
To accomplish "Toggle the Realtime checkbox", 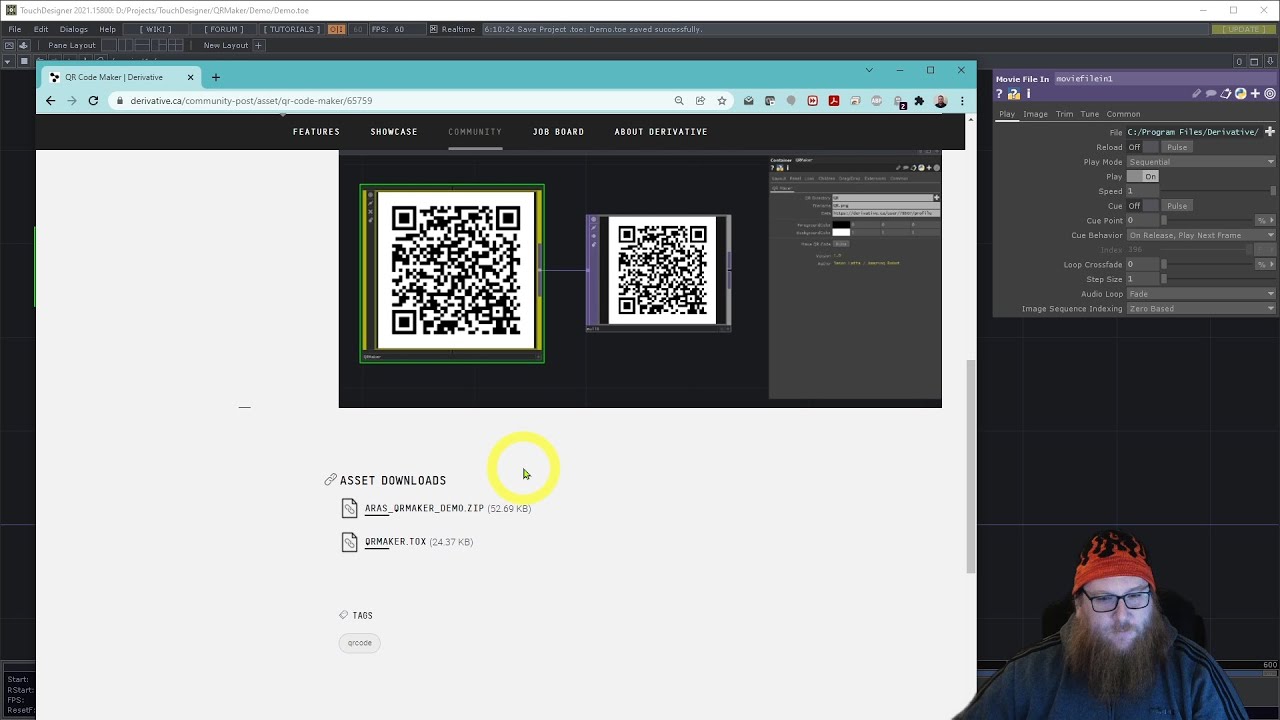I will (433, 29).
